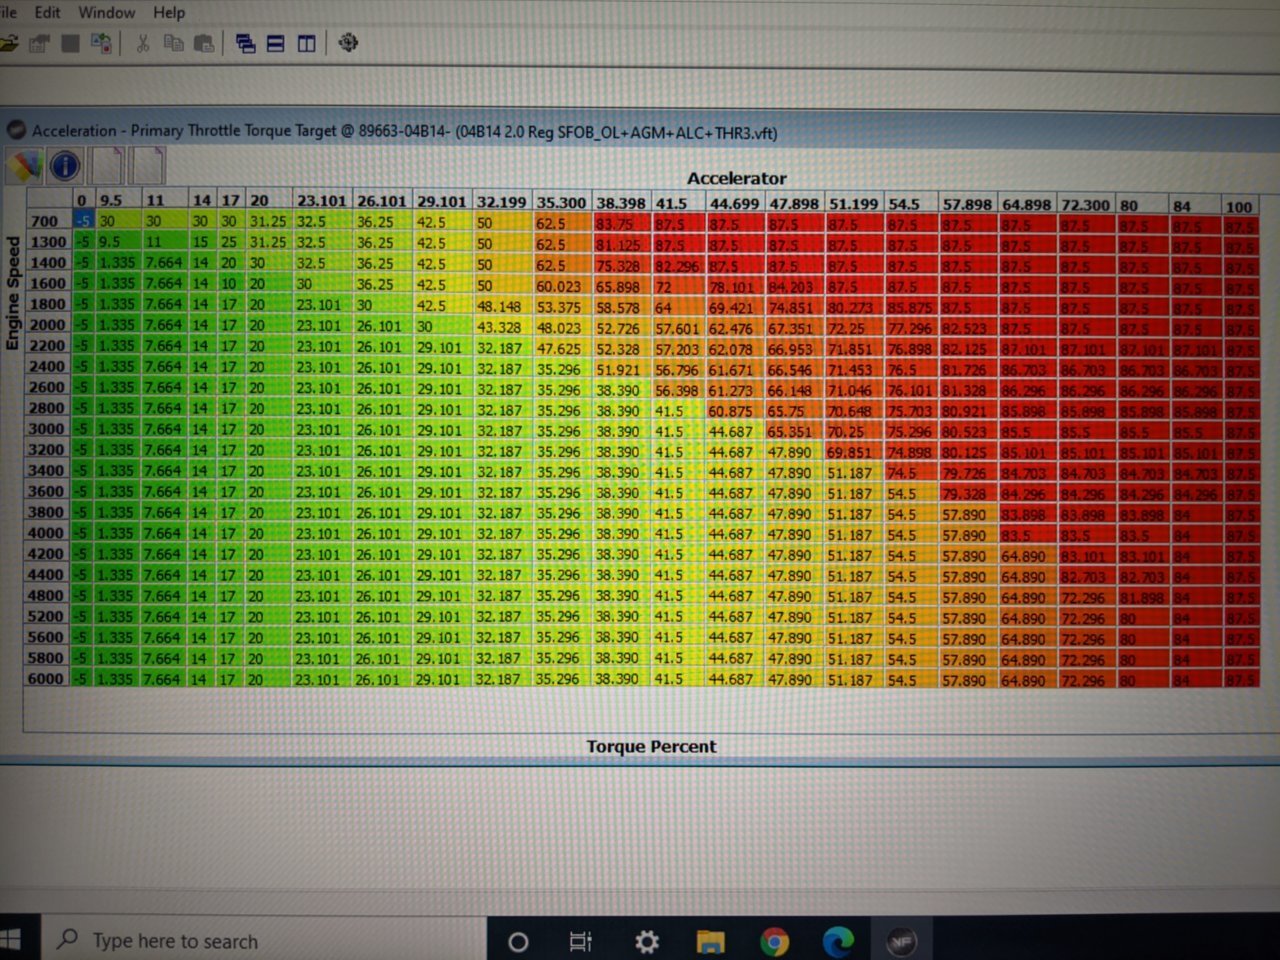The image size is (1280, 960).
Task: Select the highlighted -5 cell in row 700
Action: [84, 221]
